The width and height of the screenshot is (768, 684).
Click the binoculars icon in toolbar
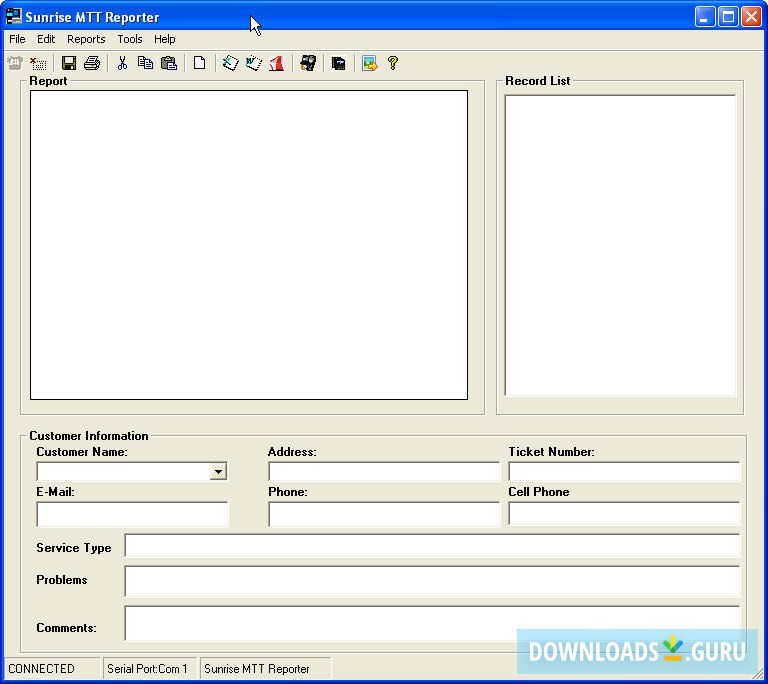[308, 63]
